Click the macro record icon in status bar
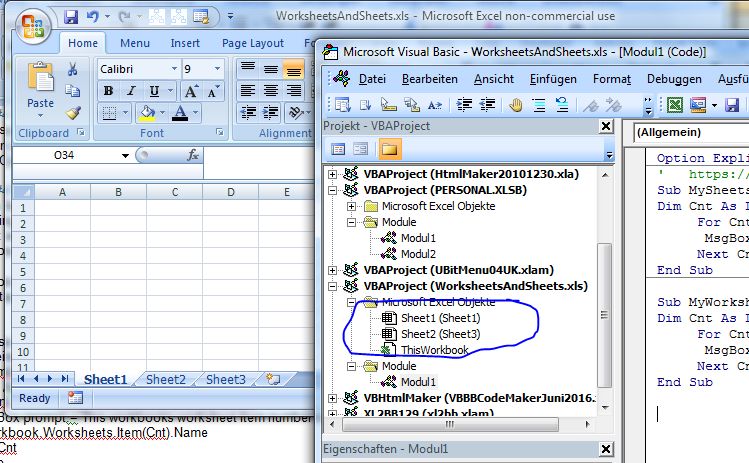Viewport: 749px width, 463px height. tap(75, 398)
